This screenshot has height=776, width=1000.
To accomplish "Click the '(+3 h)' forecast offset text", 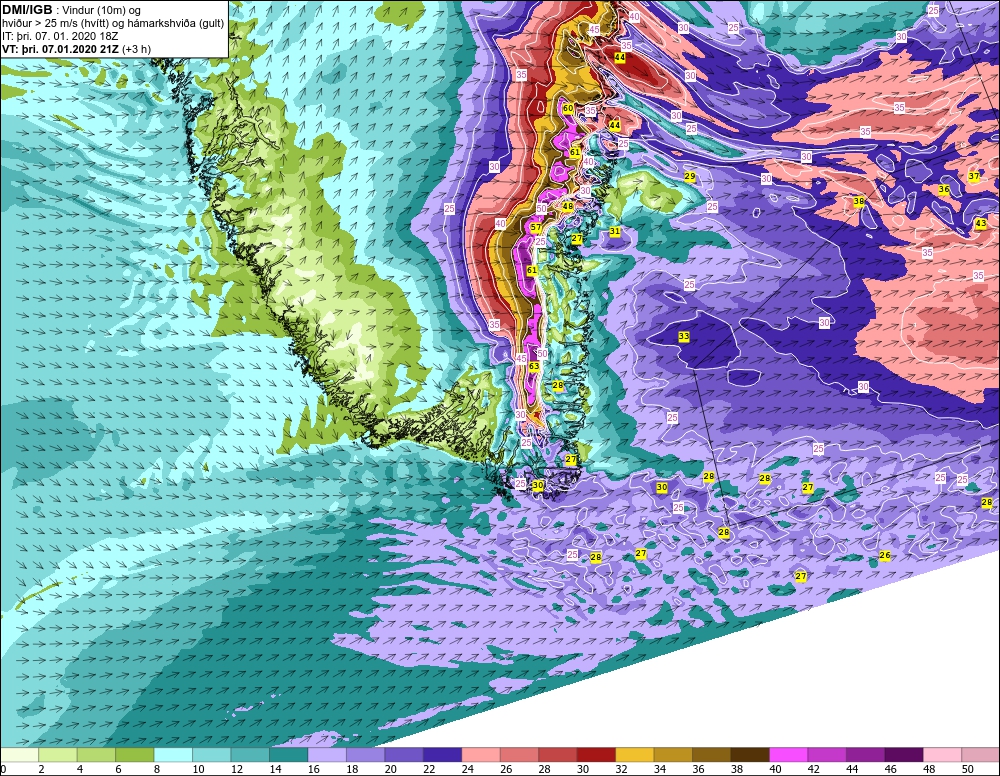I will click(136, 49).
